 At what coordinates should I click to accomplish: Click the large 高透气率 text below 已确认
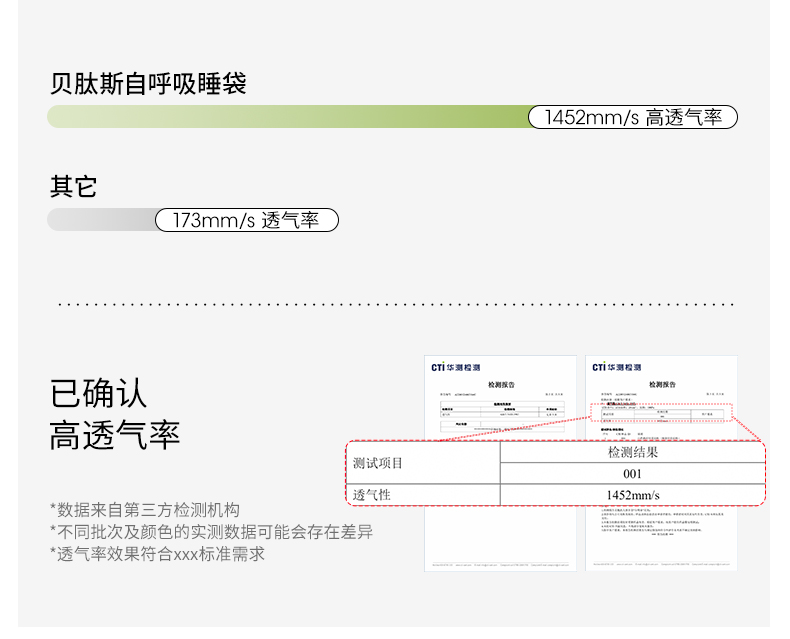click(x=115, y=435)
